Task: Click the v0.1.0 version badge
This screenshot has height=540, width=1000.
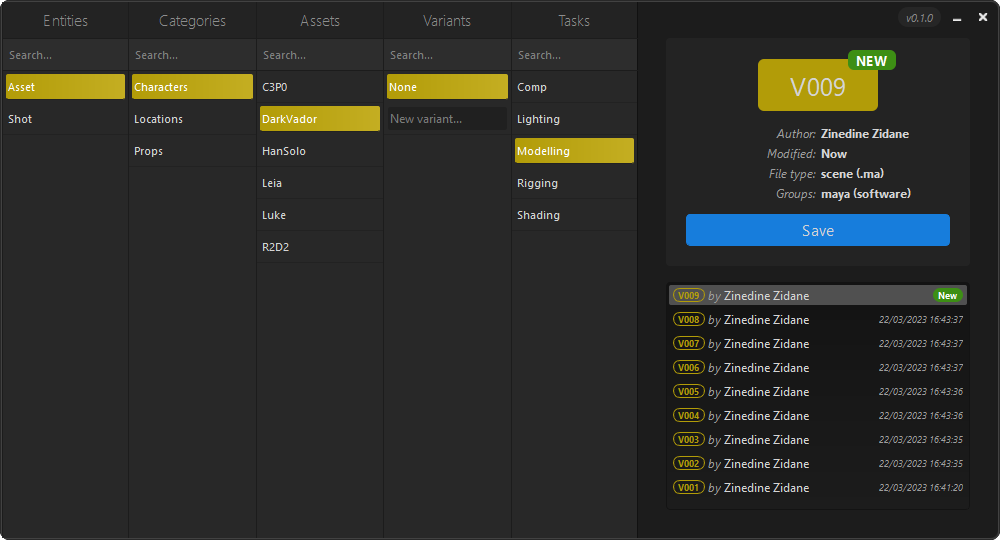Action: tap(919, 18)
